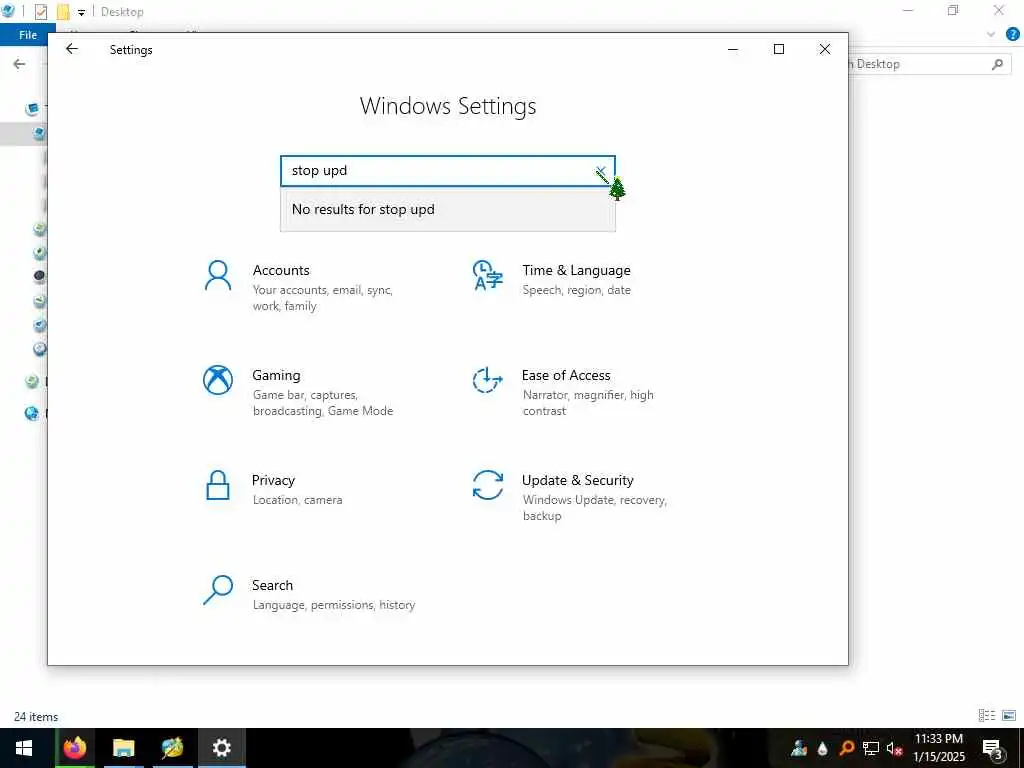Switch Explorer to large icons view

click(1009, 716)
